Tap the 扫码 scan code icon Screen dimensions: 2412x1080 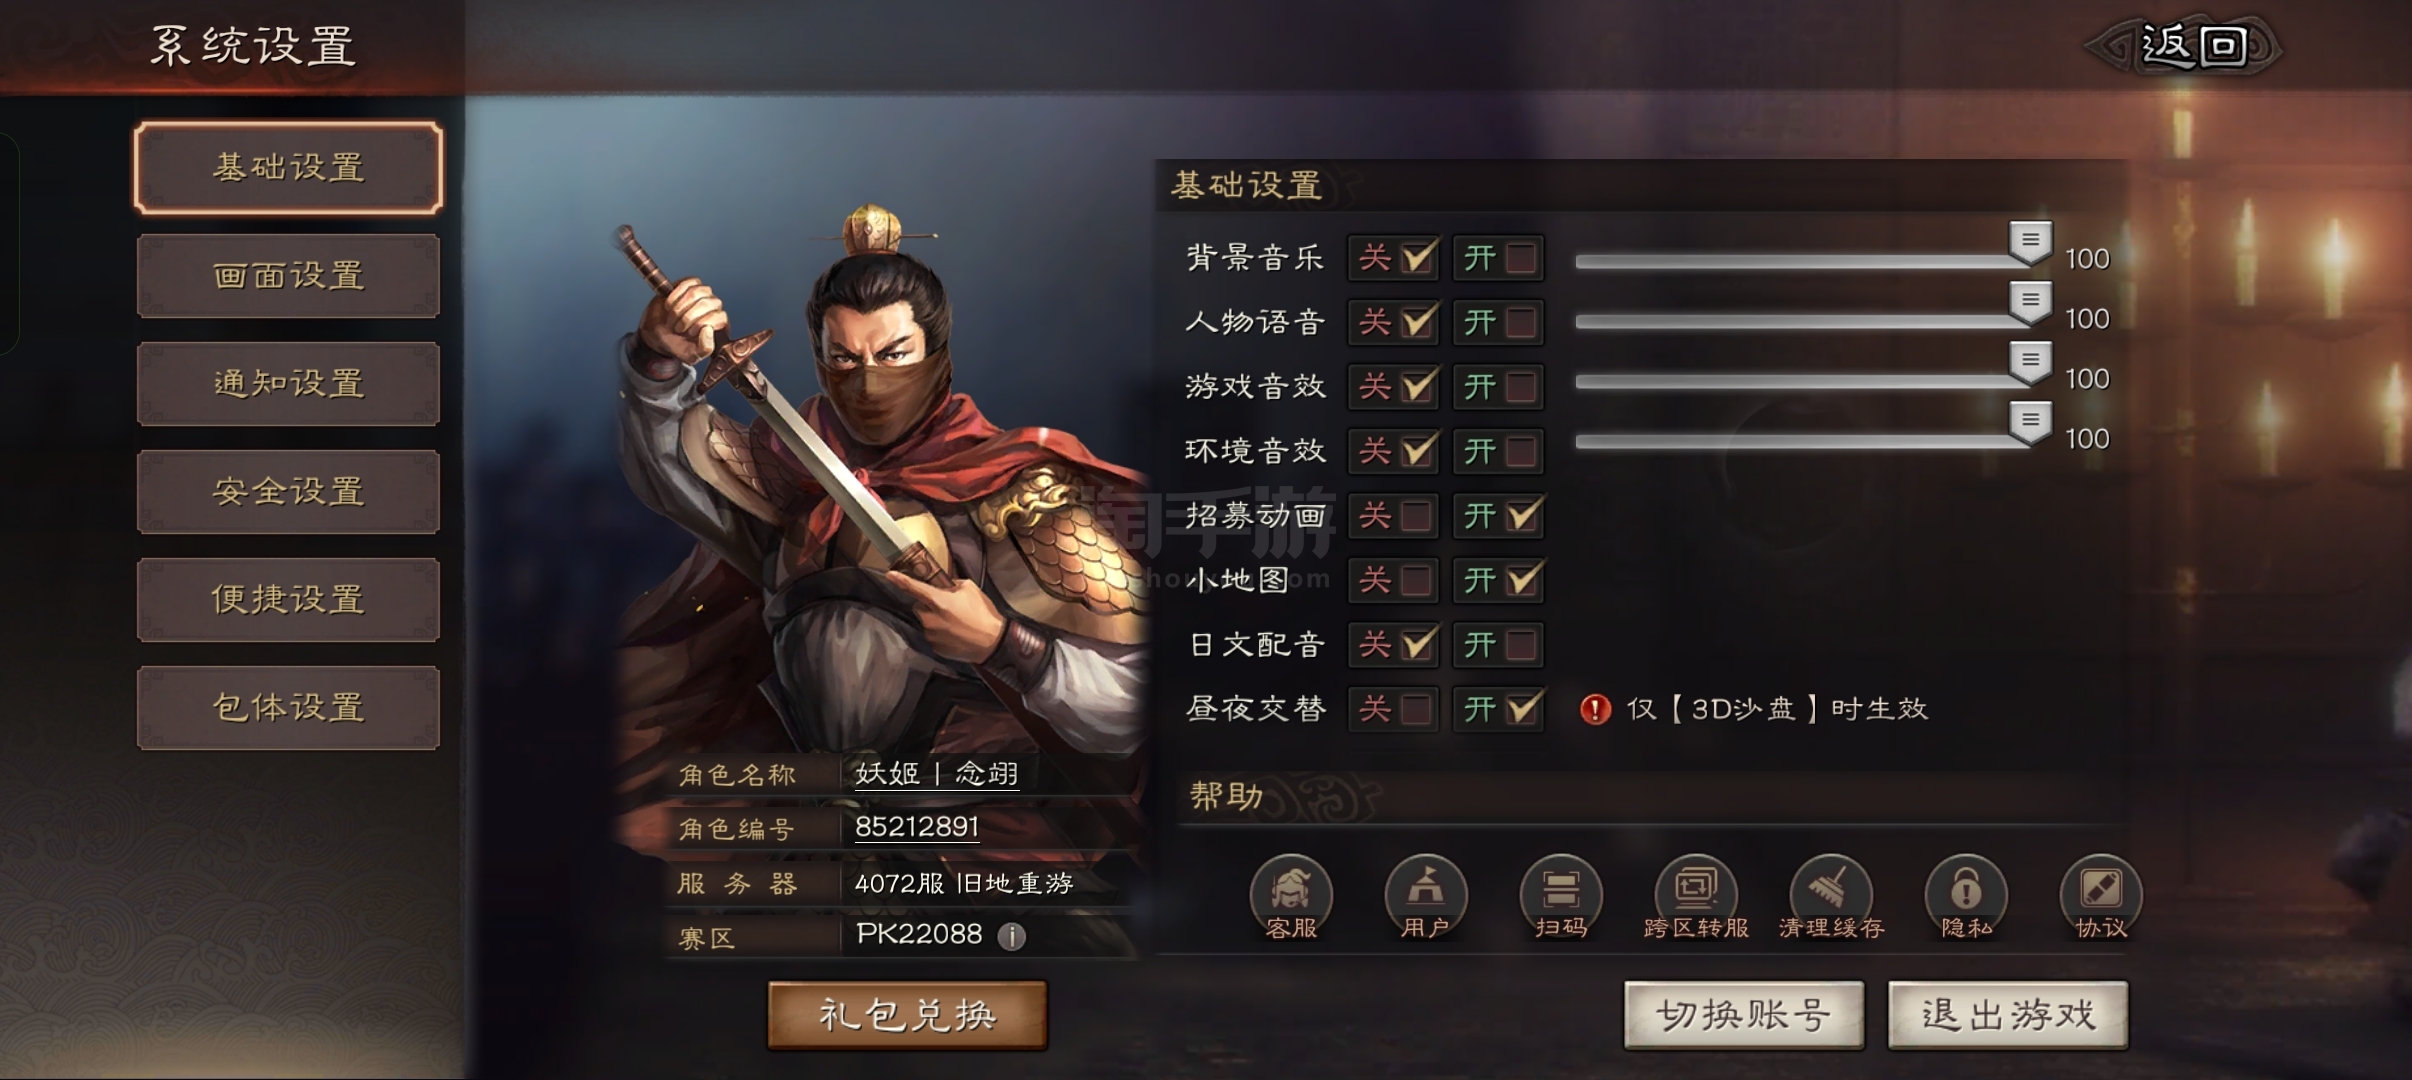1561,897
